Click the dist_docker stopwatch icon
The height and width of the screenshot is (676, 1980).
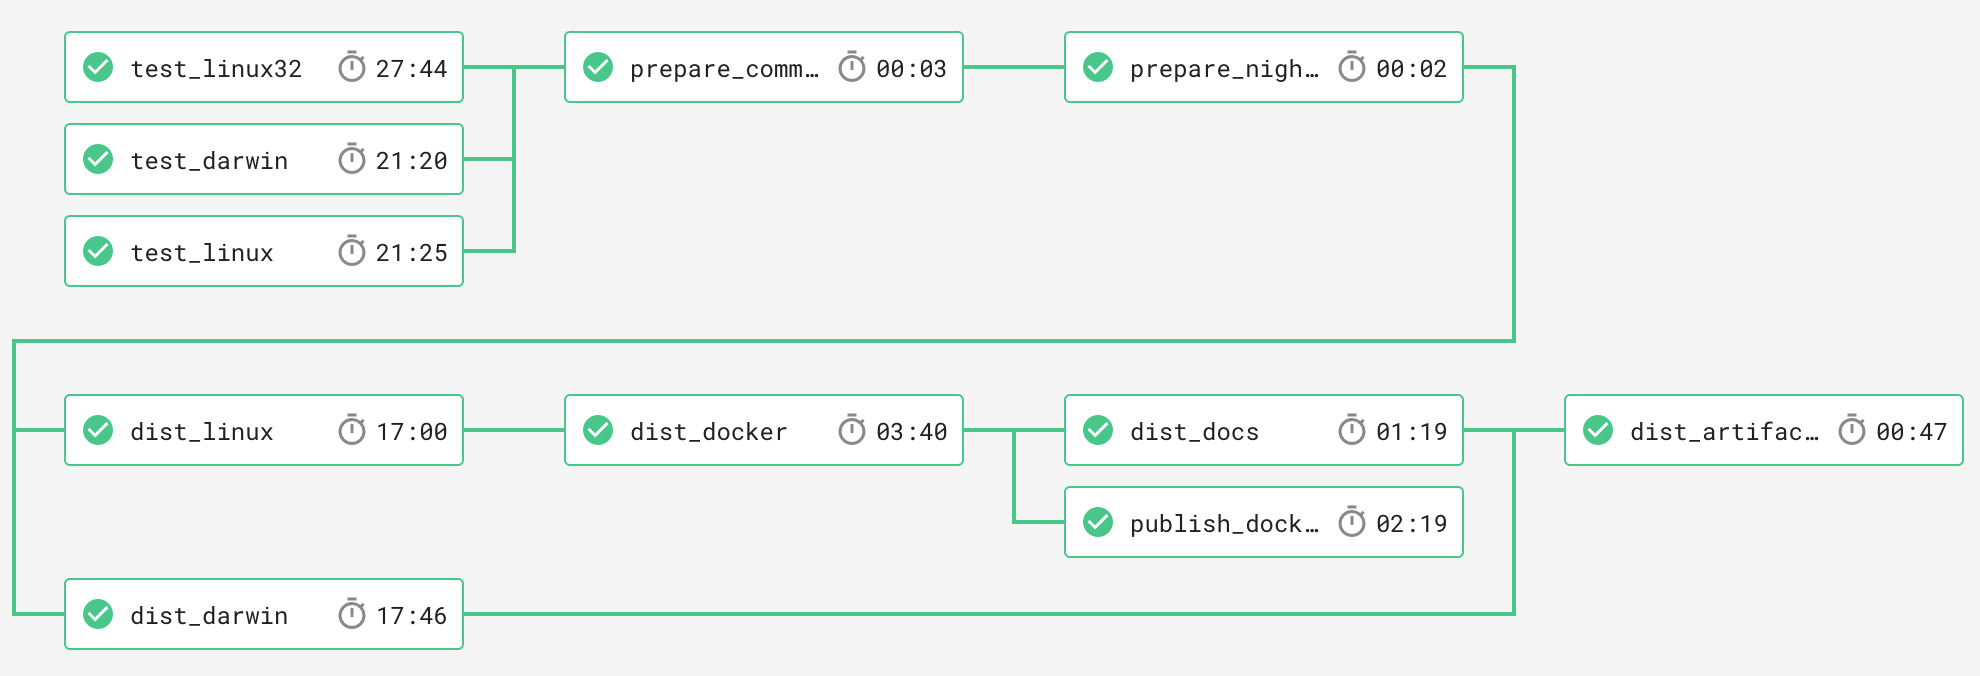[852, 430]
